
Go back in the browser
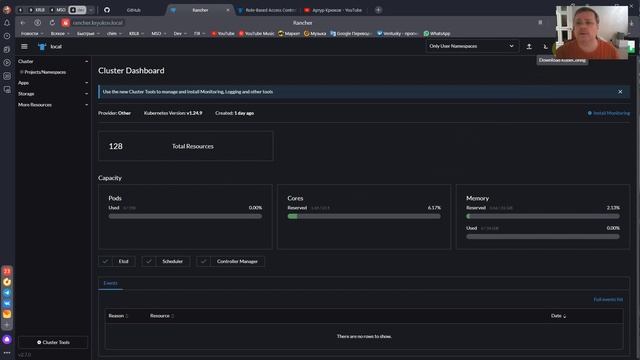[23, 23]
